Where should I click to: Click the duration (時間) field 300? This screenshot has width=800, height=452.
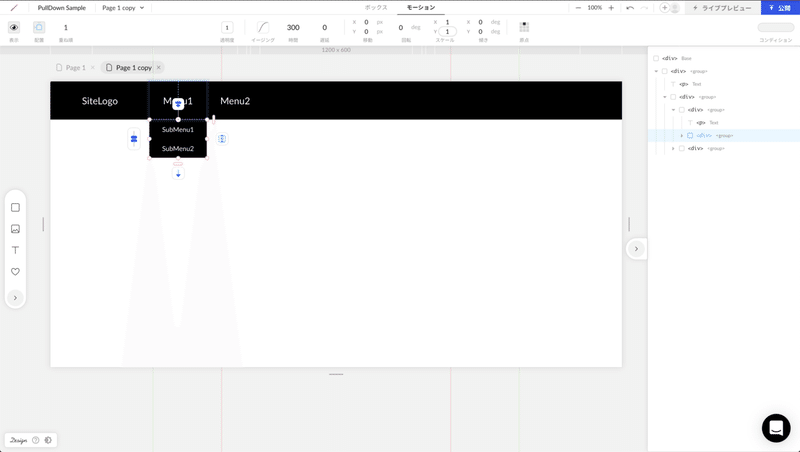point(293,28)
